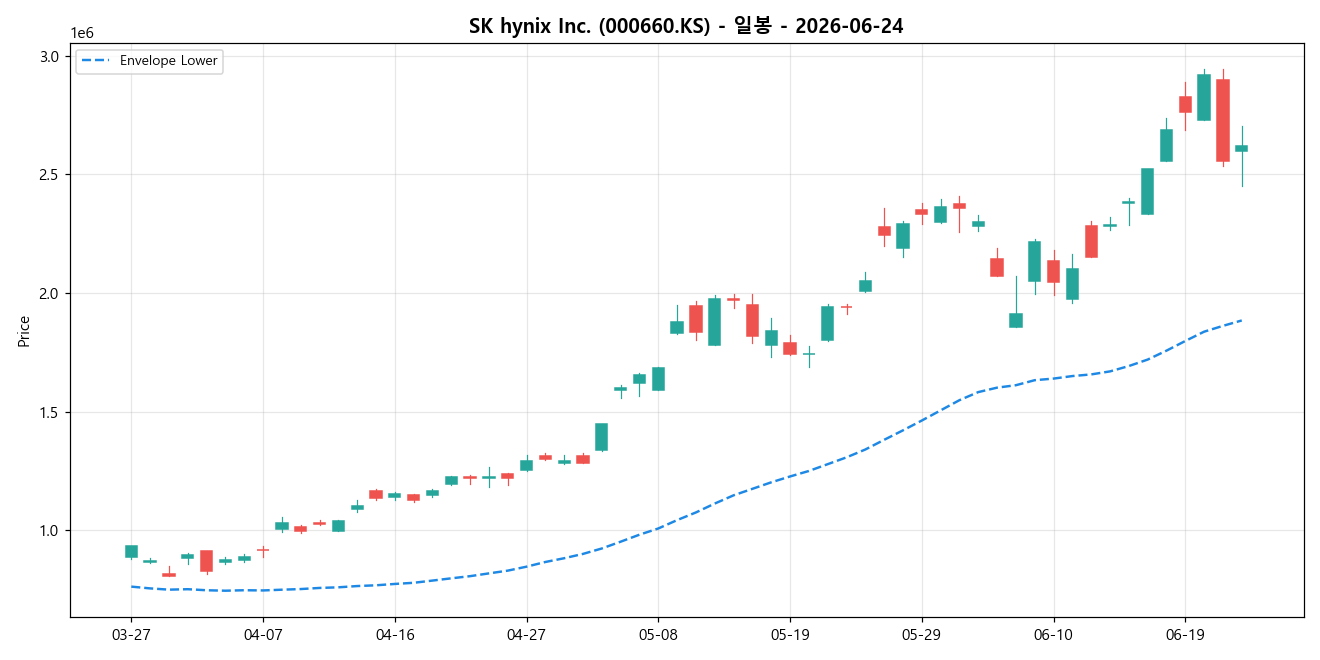Click the 1e6 axis multiplier label

82,33
